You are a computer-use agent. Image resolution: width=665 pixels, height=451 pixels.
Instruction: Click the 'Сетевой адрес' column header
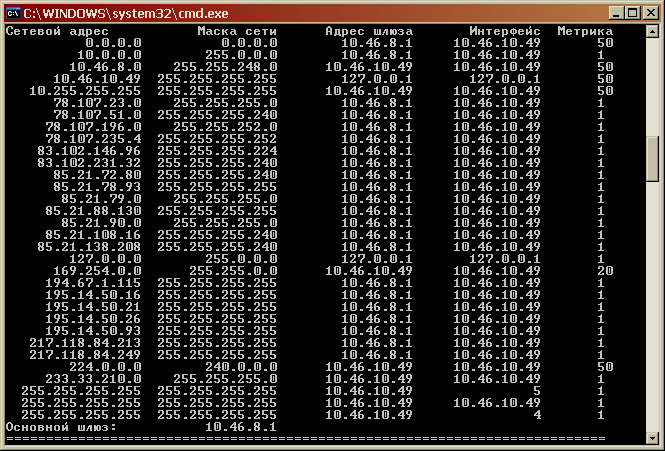point(50,31)
